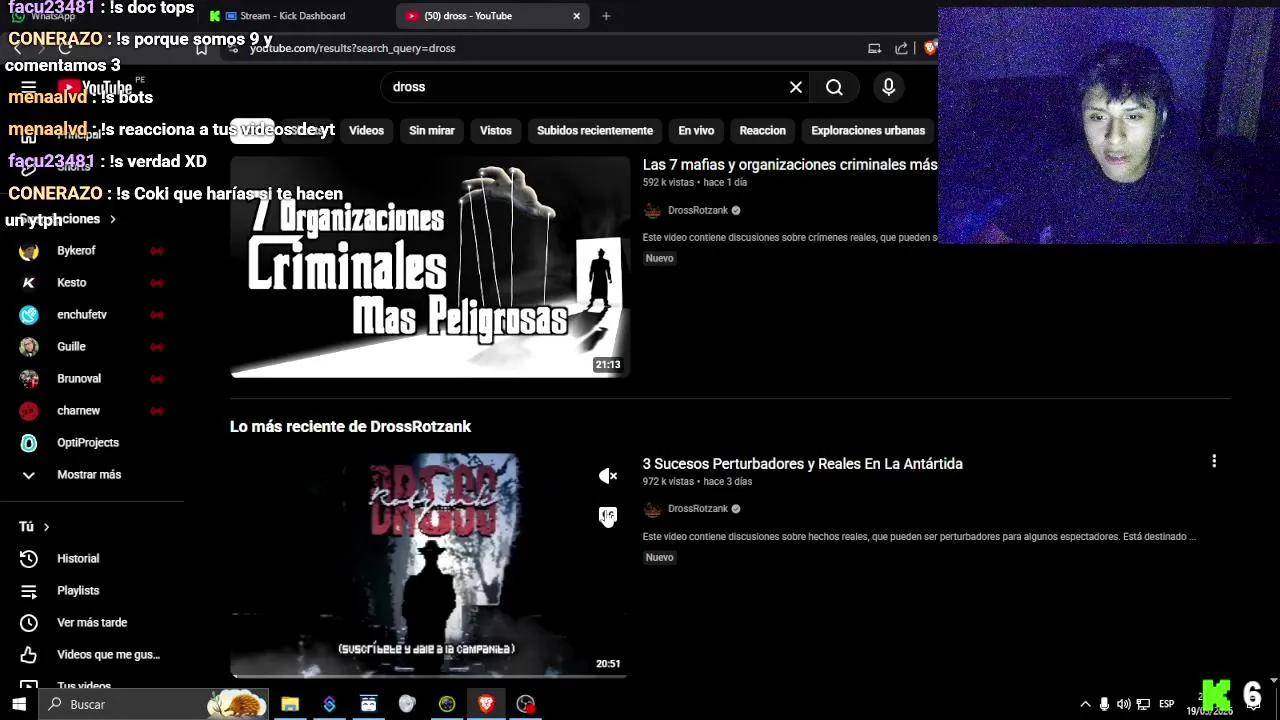Click the YouTube logo
This screenshot has width=1280, height=720.
point(95,87)
